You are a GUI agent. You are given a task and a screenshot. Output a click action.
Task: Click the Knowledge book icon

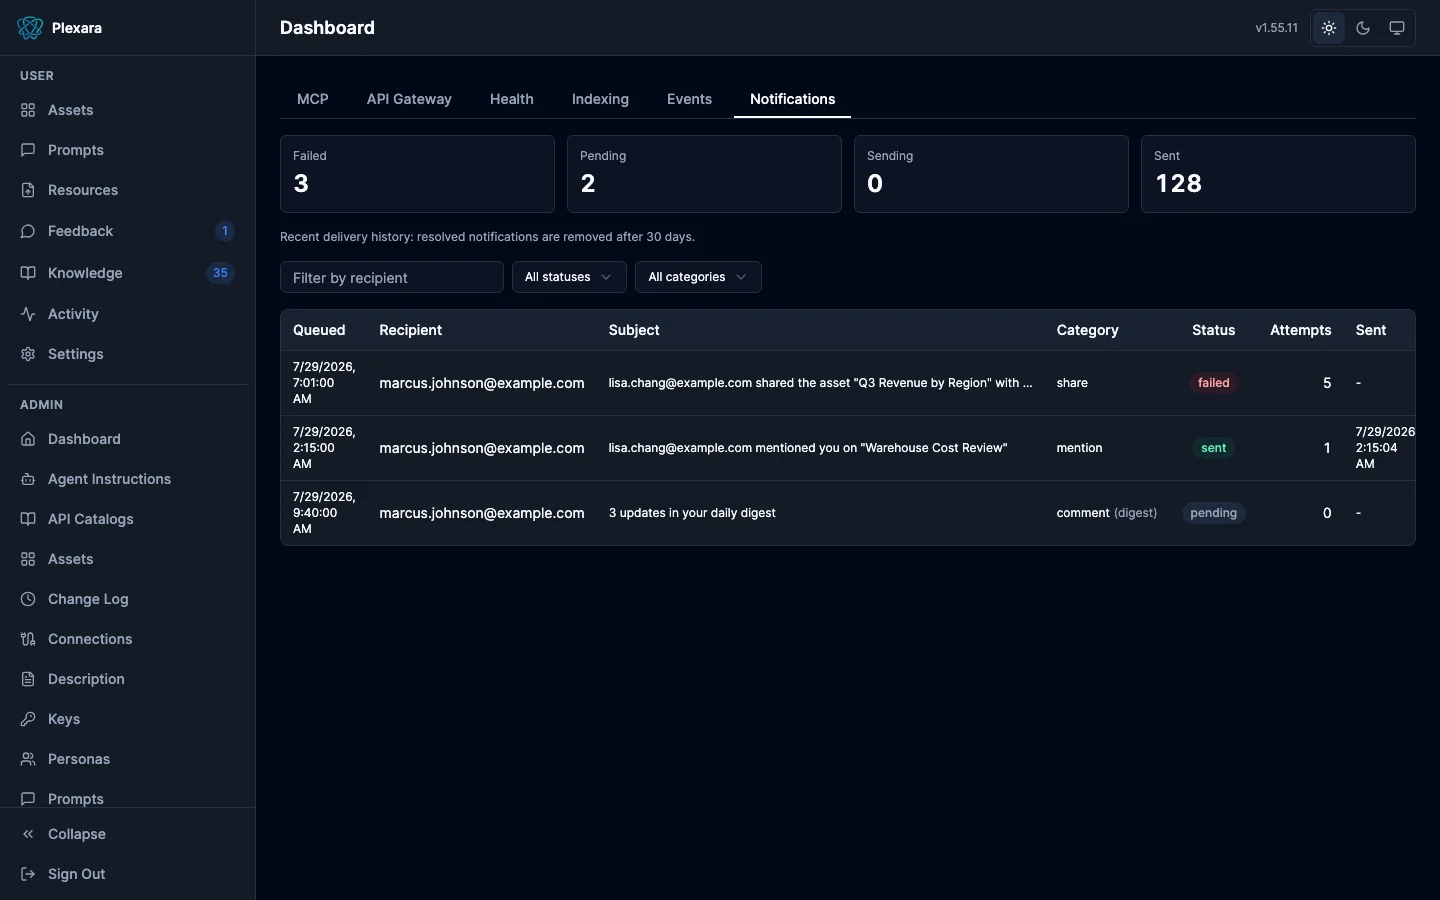[28, 273]
